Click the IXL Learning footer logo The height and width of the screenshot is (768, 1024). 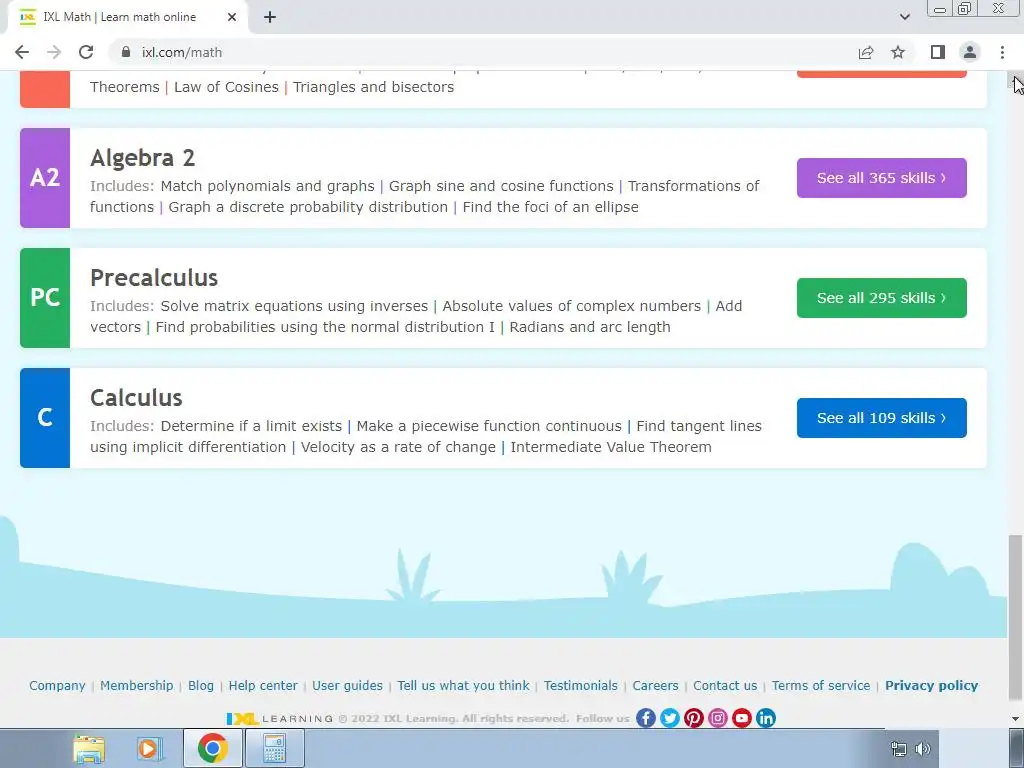click(x=280, y=718)
